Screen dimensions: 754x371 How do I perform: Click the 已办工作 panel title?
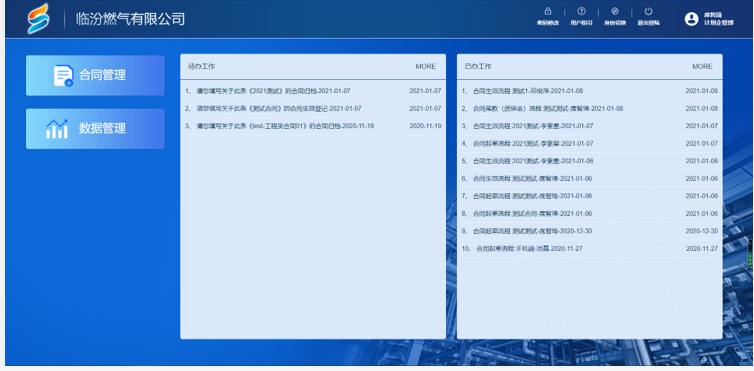click(478, 67)
